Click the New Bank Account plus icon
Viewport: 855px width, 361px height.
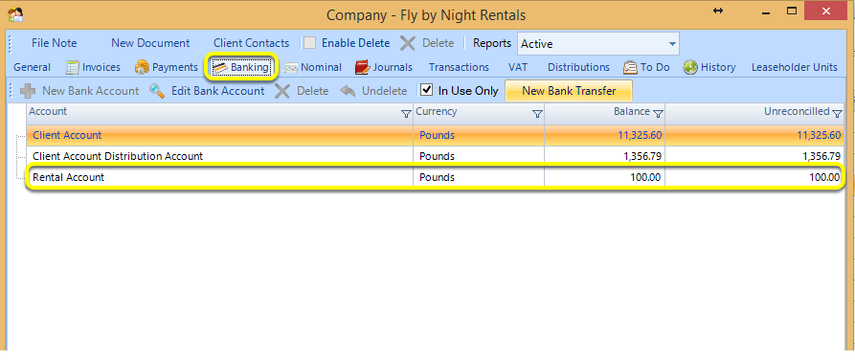28,91
